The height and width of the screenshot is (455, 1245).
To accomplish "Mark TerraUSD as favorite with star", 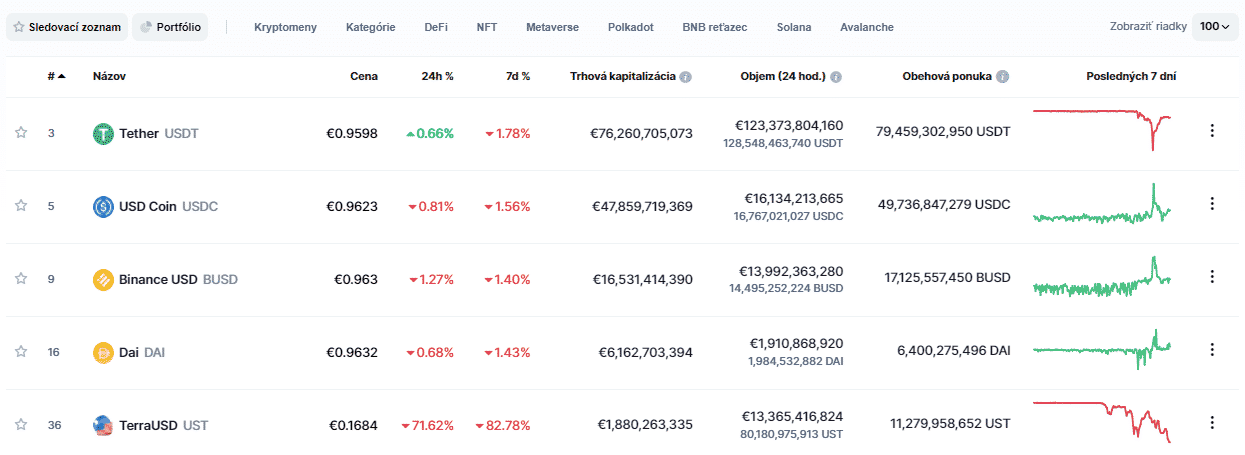I will coord(21,424).
